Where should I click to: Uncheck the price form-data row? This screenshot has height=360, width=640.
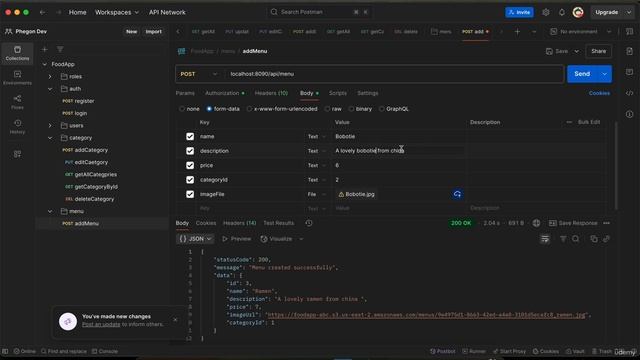190,165
